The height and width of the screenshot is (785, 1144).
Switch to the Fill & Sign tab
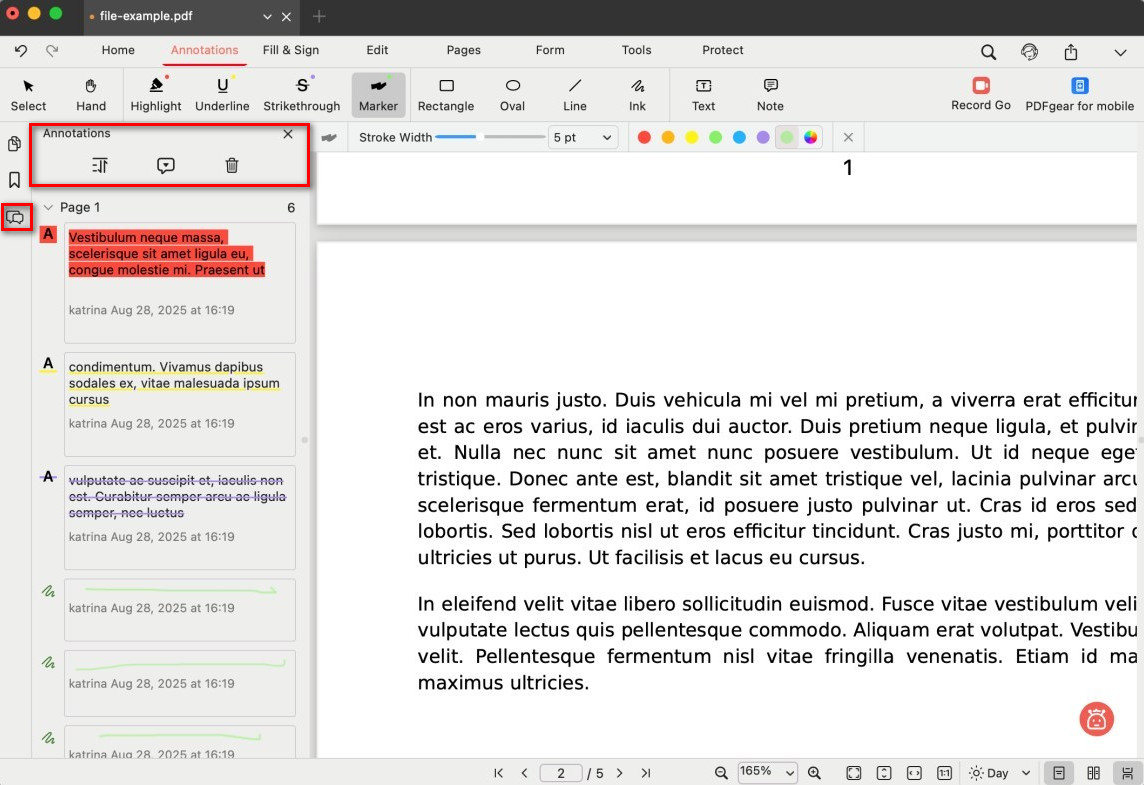click(x=291, y=50)
